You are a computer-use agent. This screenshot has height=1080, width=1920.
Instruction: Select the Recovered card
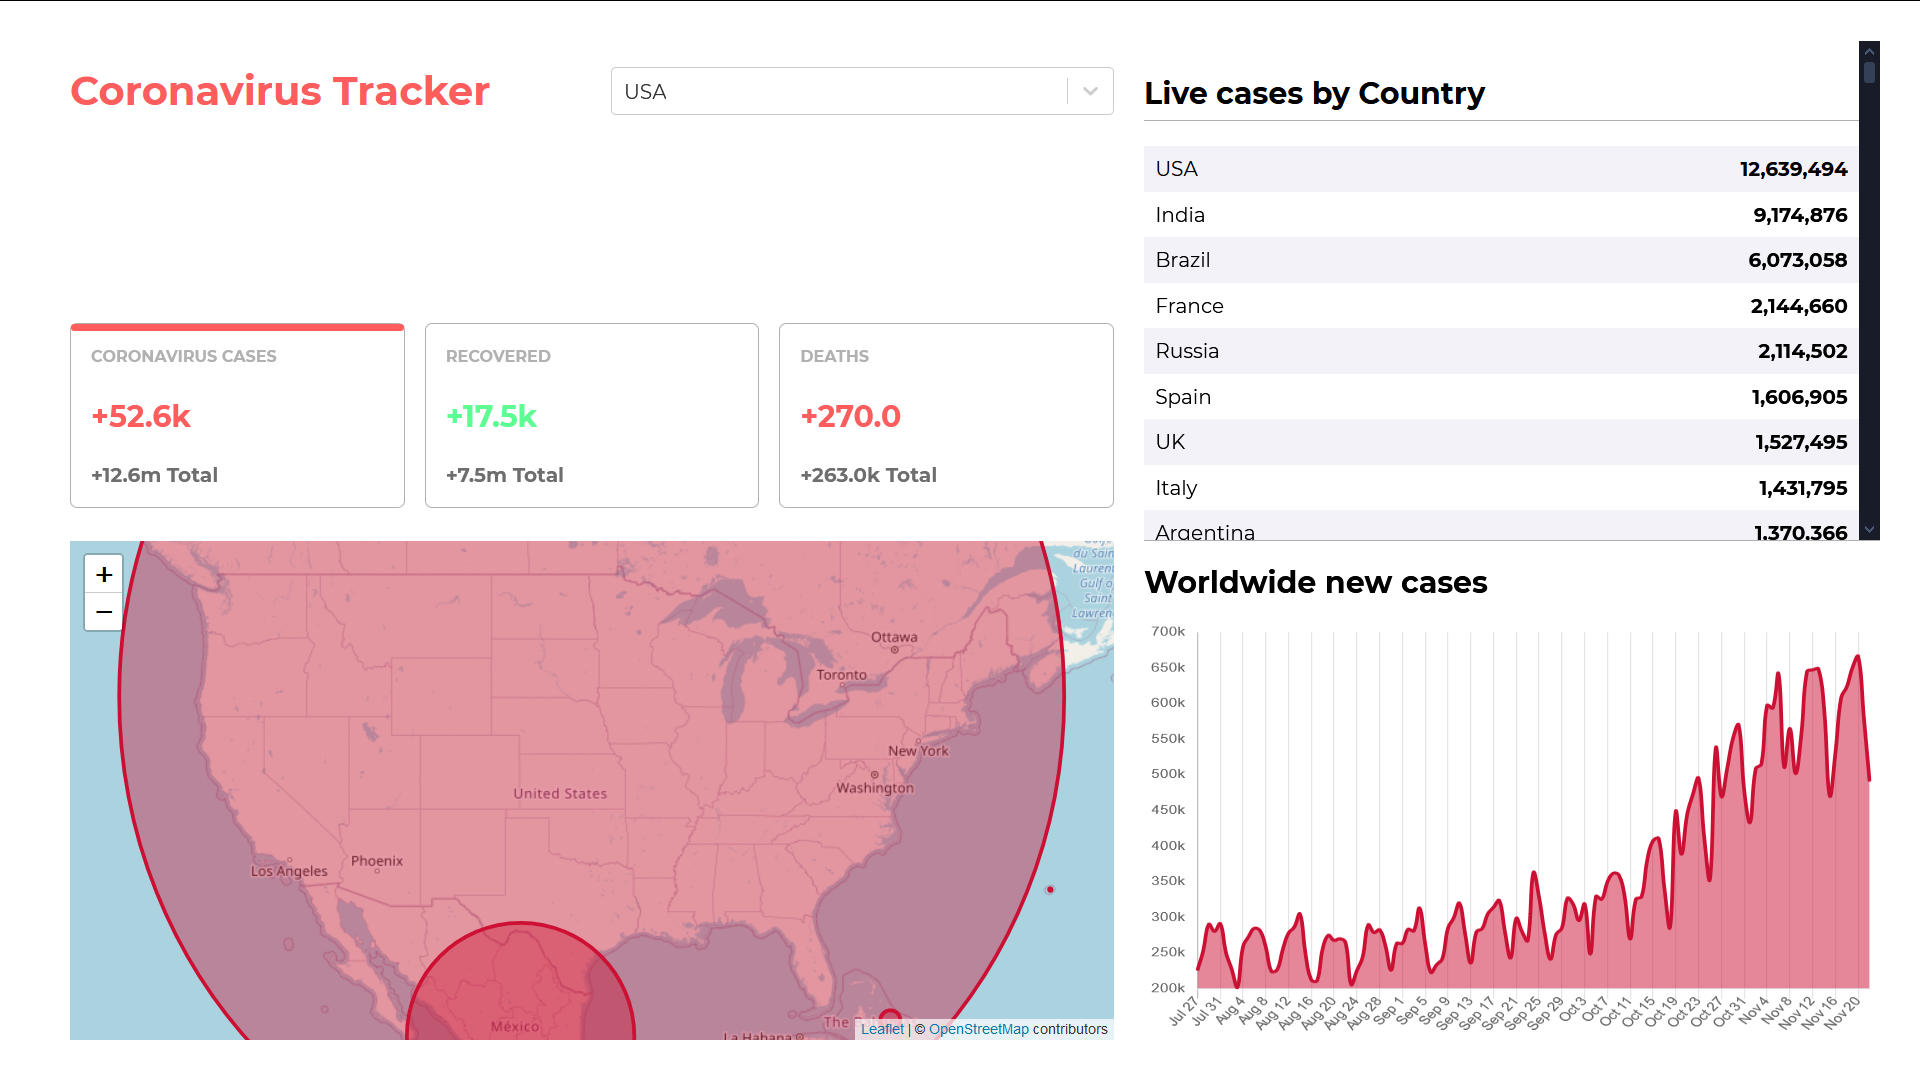tap(591, 415)
